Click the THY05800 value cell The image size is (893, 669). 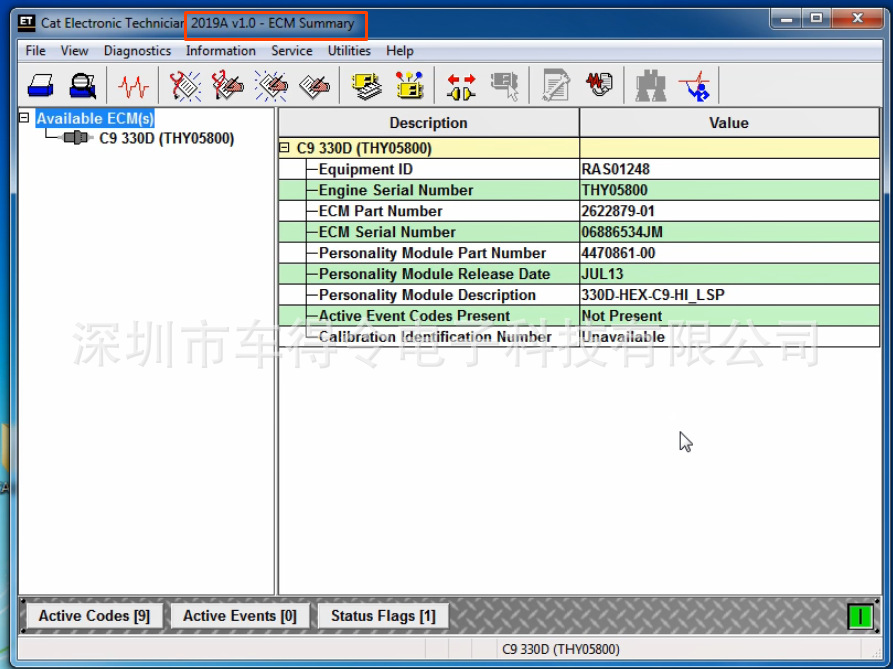coord(730,190)
